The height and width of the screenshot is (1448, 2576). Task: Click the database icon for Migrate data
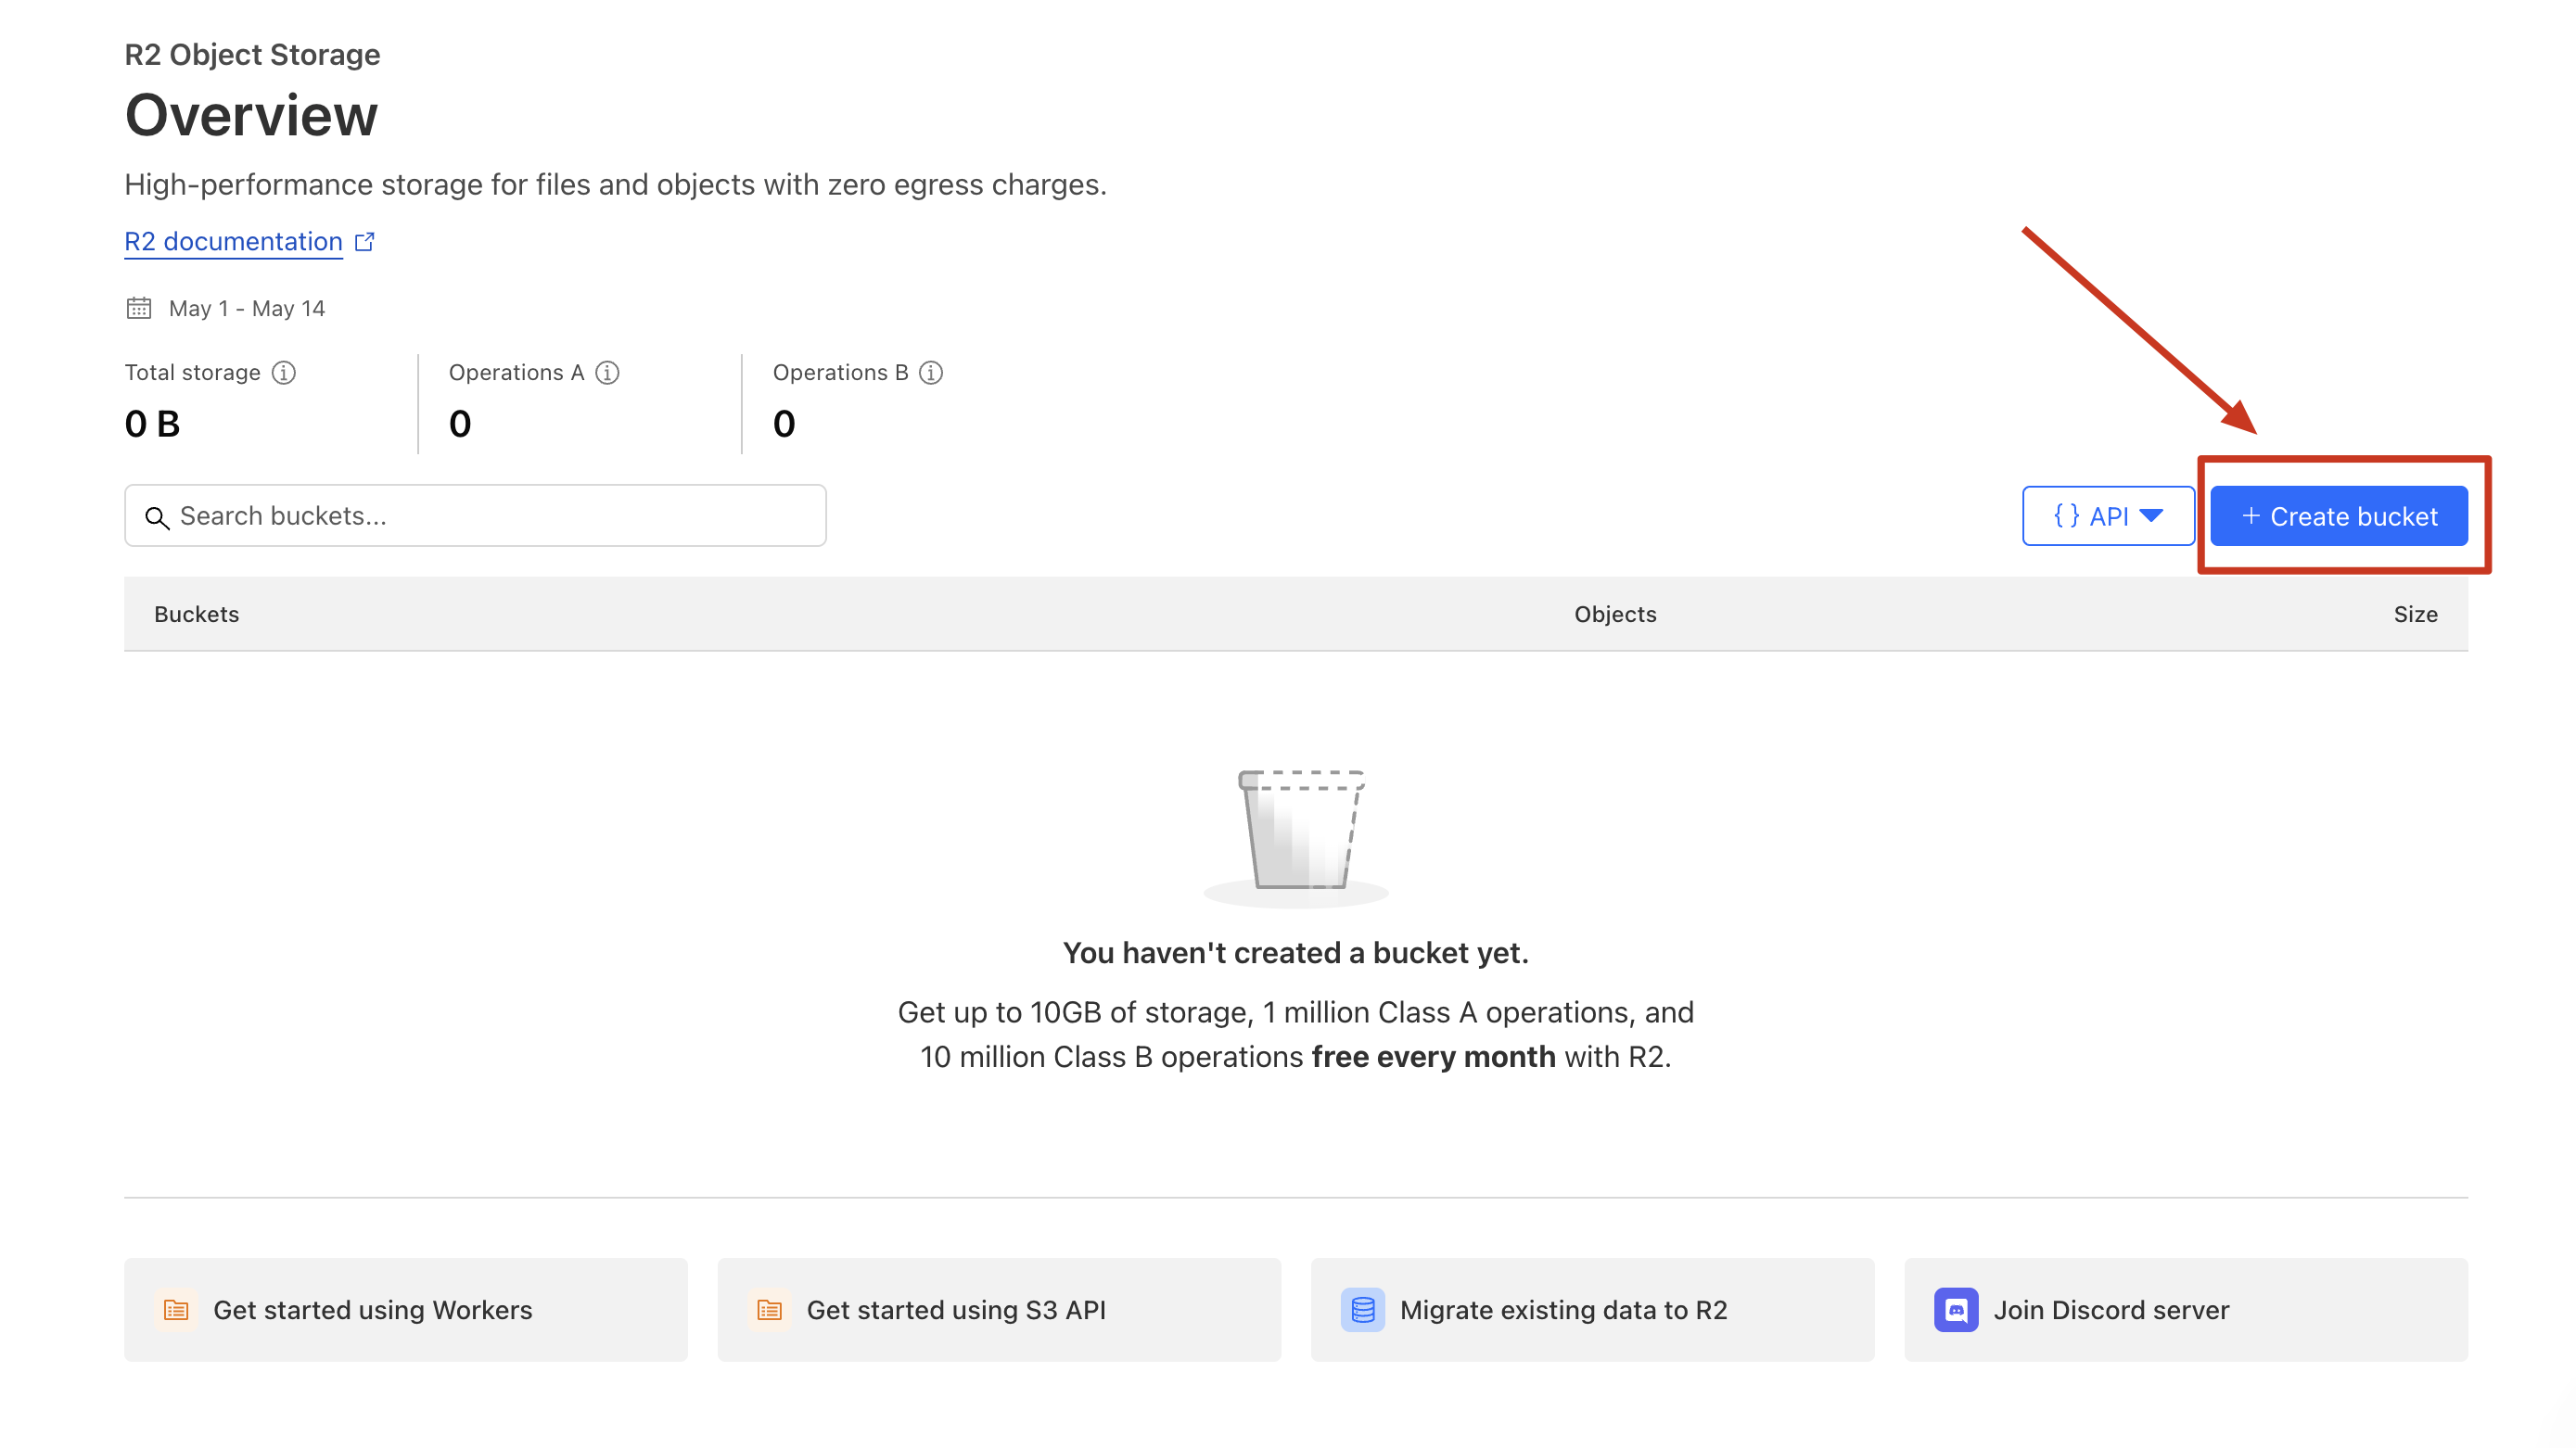(1362, 1310)
